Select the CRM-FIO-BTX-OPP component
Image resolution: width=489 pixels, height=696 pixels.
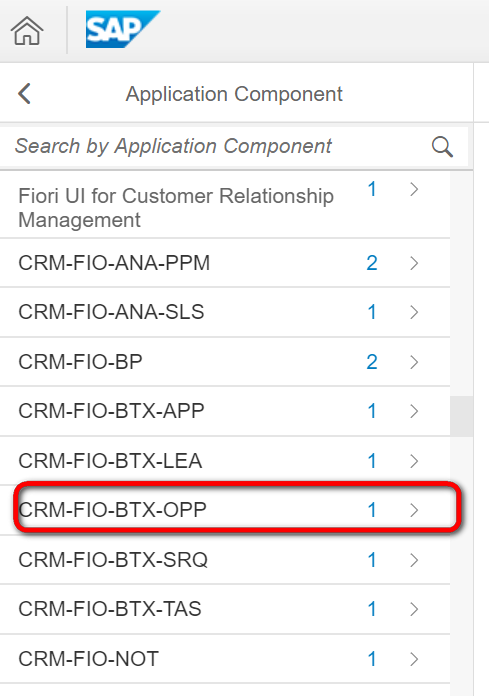pyautogui.click(x=225, y=510)
